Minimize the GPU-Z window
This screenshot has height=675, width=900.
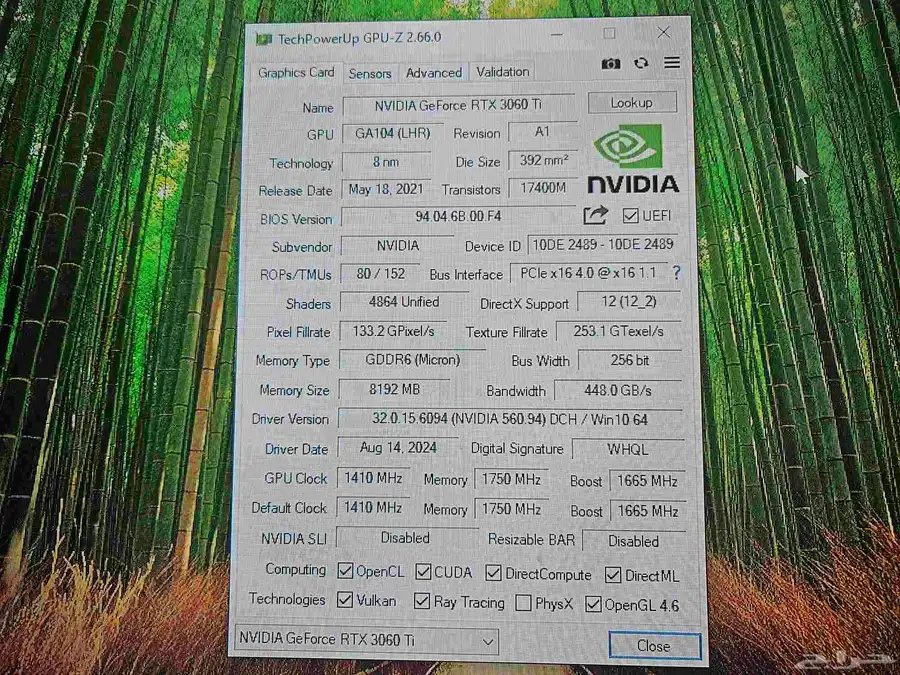(557, 35)
